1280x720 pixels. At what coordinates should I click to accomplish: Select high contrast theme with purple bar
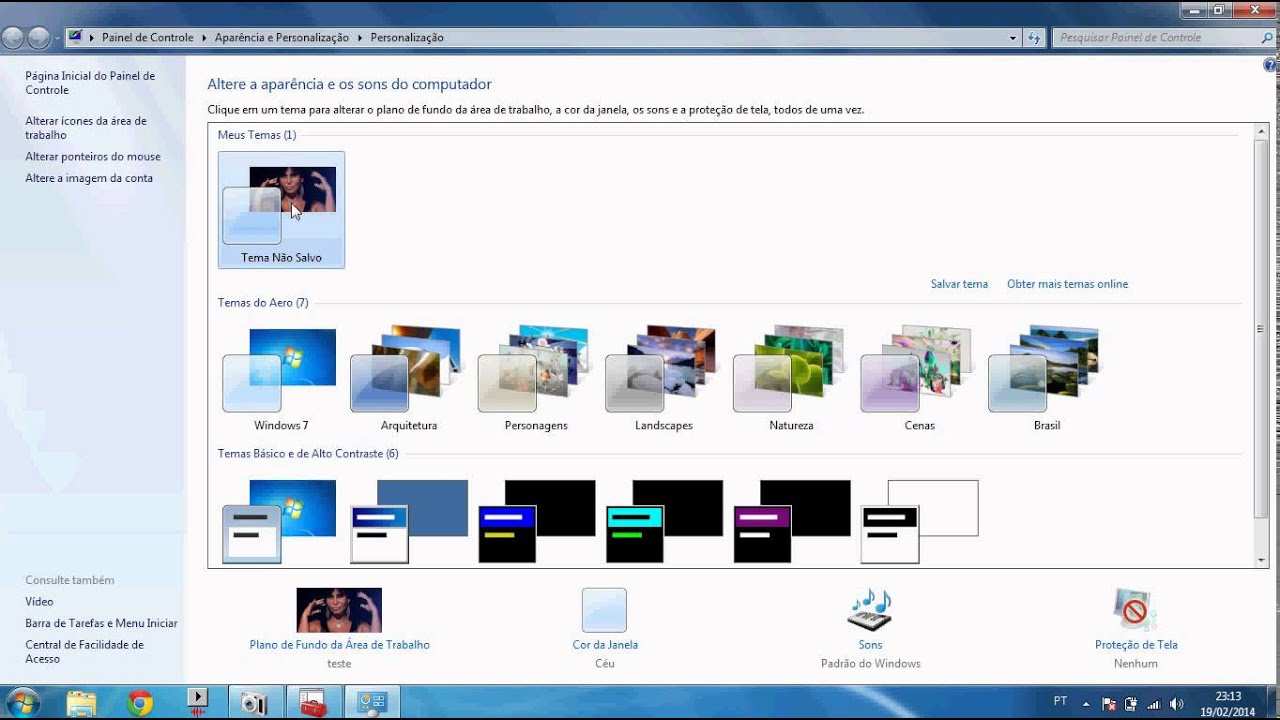[x=791, y=521]
